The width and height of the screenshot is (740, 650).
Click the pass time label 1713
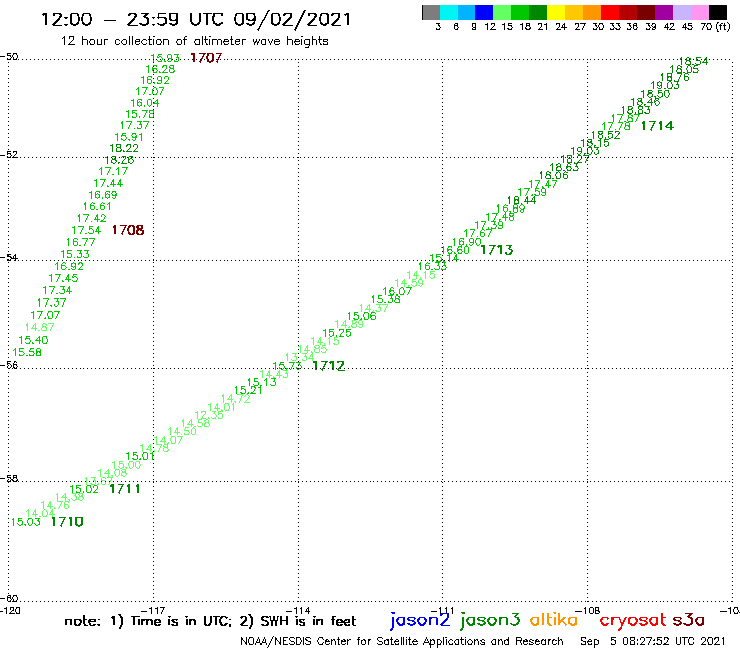point(496,250)
